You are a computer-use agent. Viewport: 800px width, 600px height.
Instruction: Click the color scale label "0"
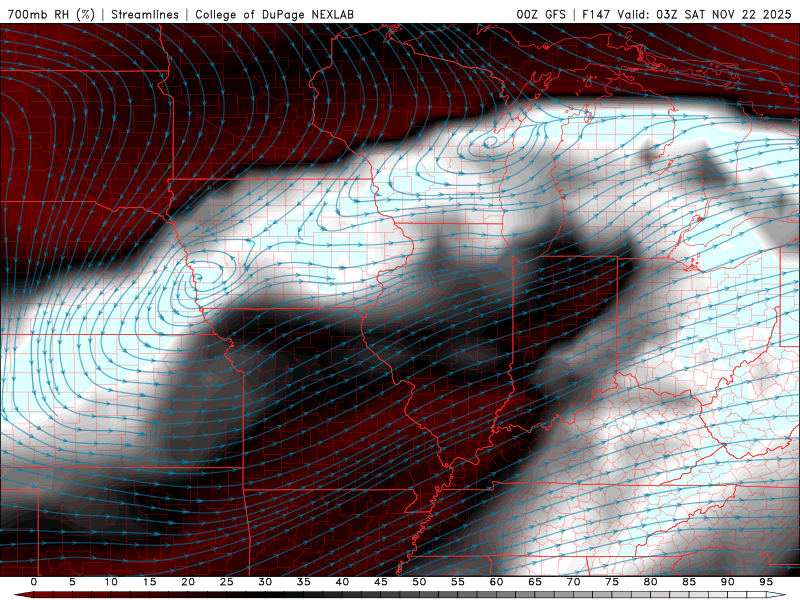tap(34, 582)
